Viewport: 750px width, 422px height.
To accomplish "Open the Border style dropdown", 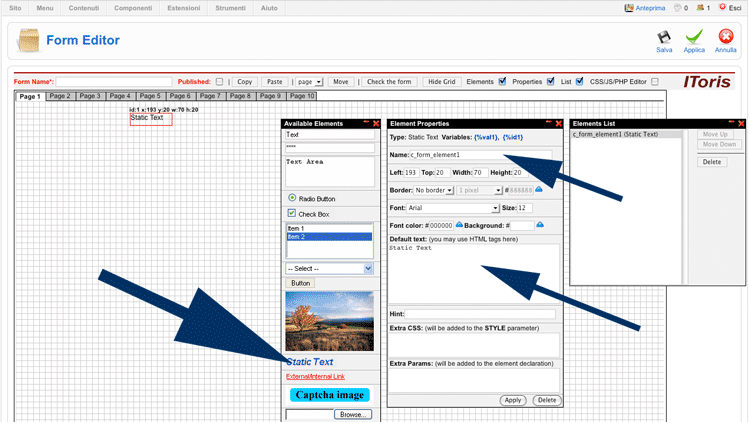I will click(x=434, y=190).
